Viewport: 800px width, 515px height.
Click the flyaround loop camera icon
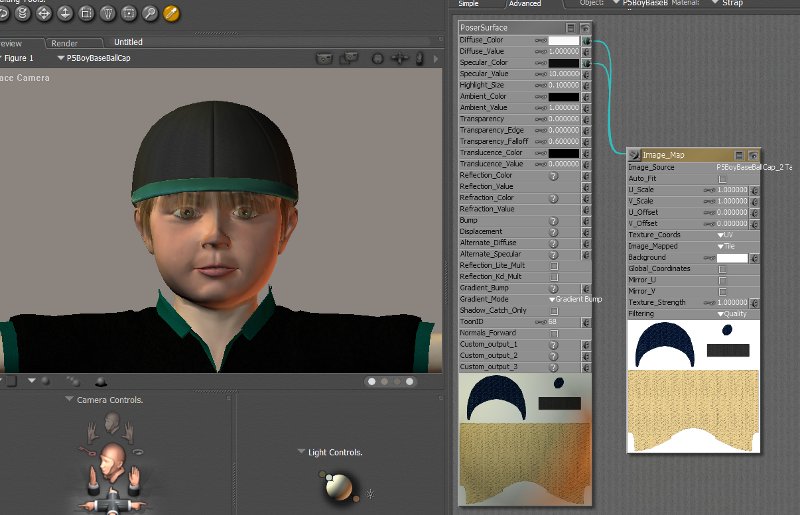click(x=138, y=452)
